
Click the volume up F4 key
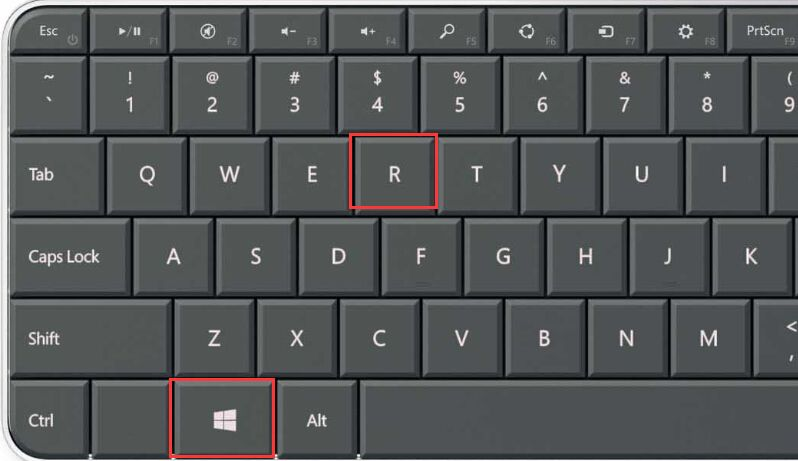click(367, 31)
